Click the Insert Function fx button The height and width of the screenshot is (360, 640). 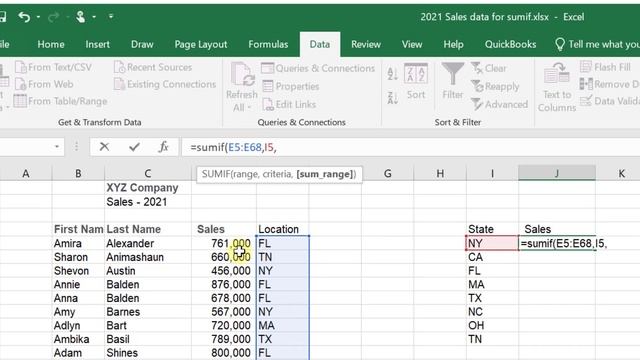(x=163, y=147)
